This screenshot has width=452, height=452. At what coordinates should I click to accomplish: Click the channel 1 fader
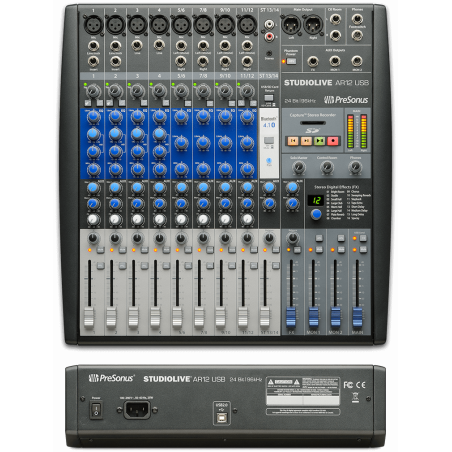[89, 317]
